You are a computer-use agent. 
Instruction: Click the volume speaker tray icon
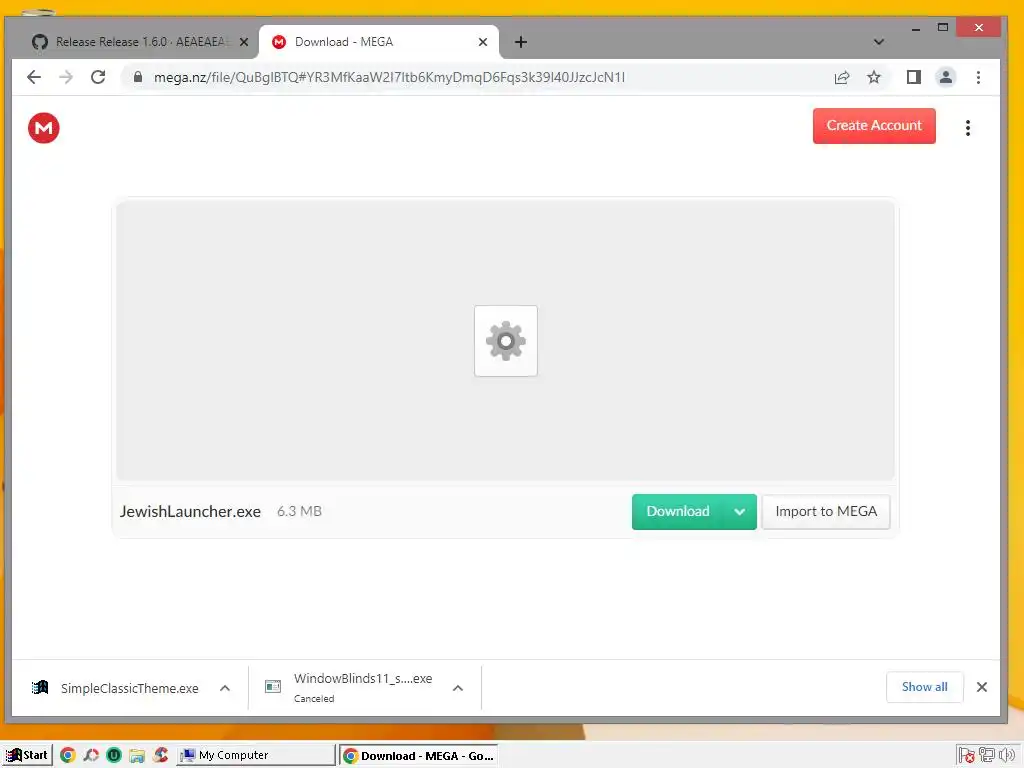click(1007, 756)
